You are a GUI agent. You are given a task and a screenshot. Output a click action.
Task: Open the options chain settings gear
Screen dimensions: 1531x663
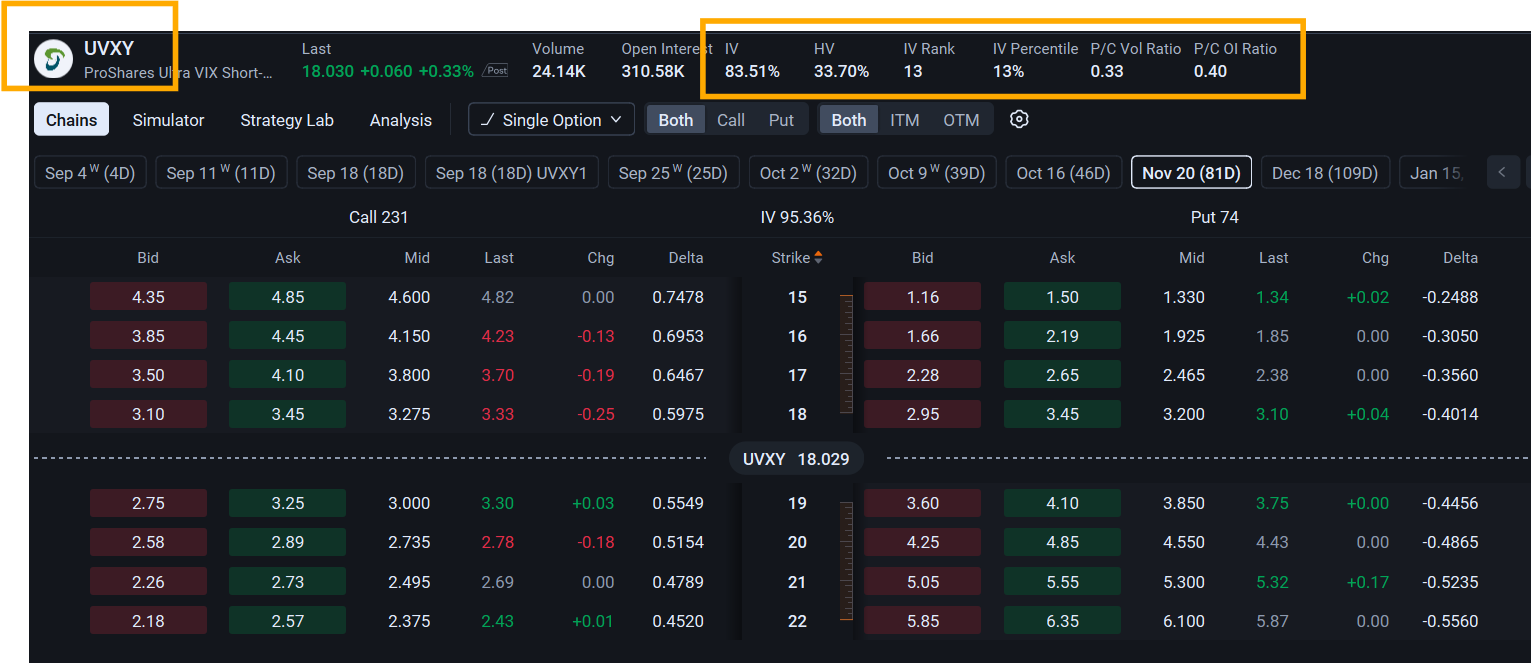[x=1019, y=119]
